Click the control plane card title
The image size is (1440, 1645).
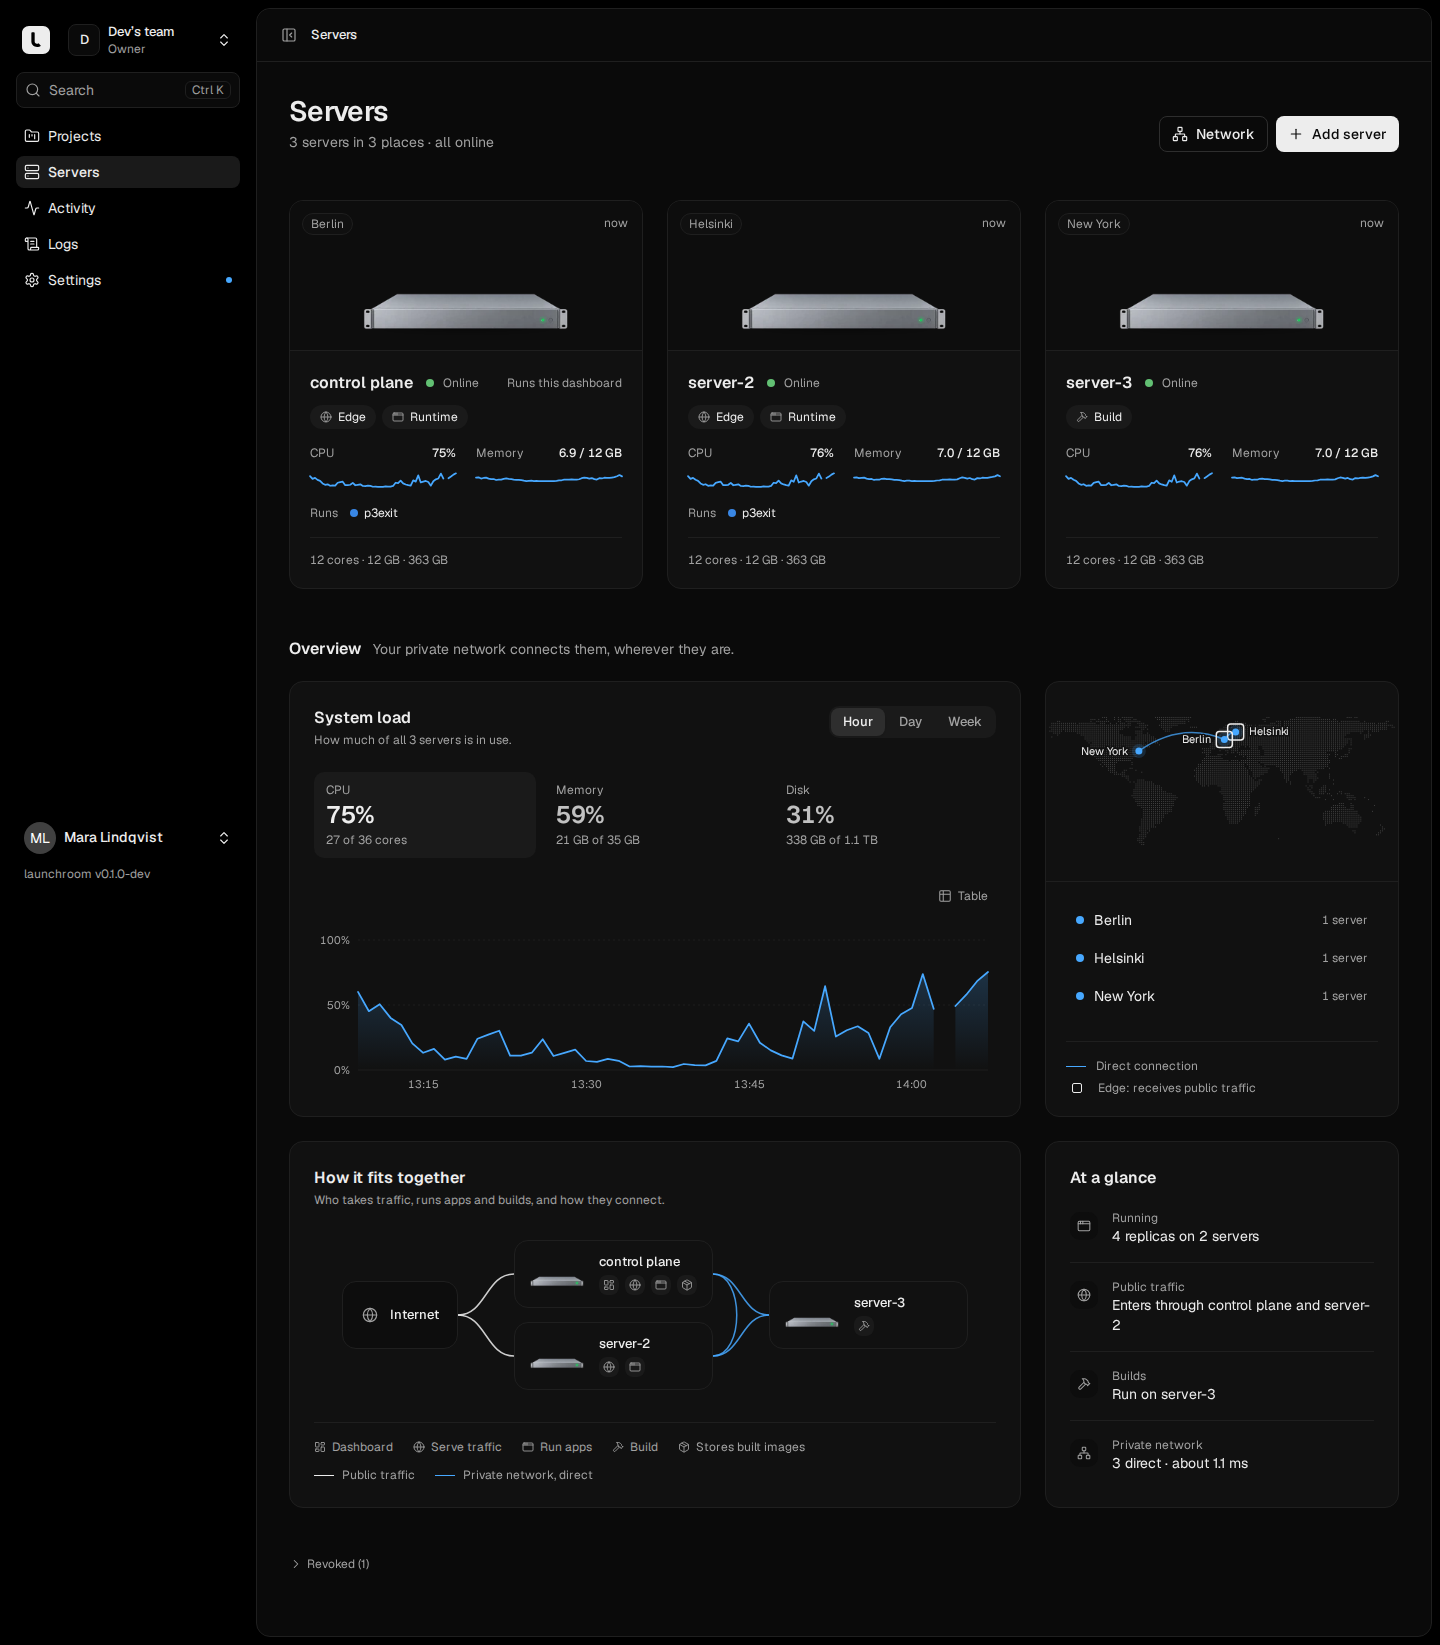(x=361, y=383)
